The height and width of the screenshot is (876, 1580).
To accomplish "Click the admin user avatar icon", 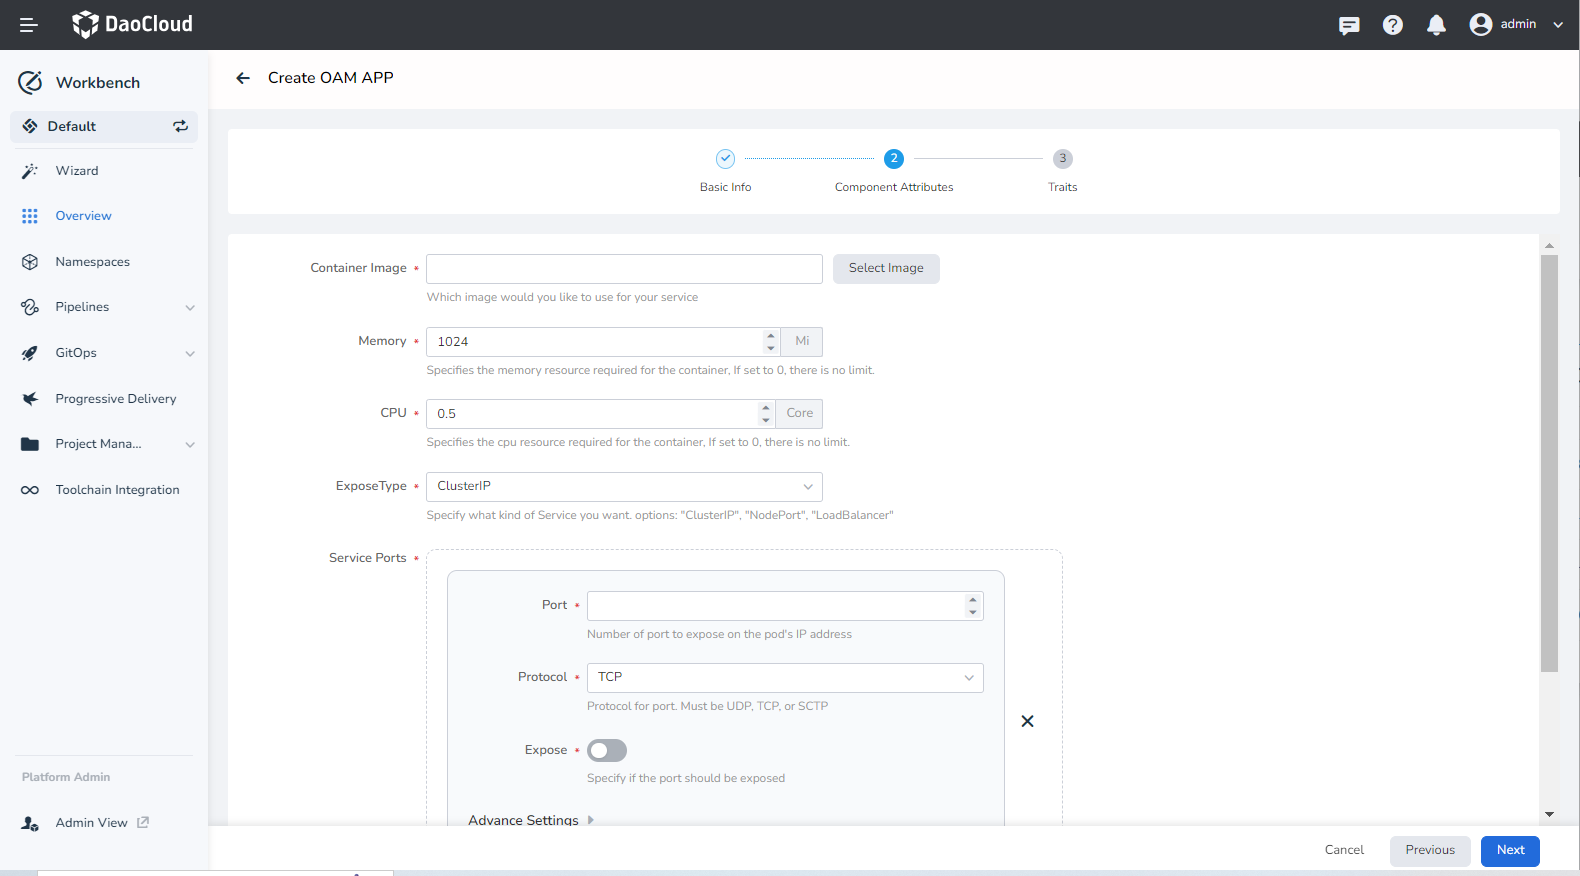I will [1480, 25].
